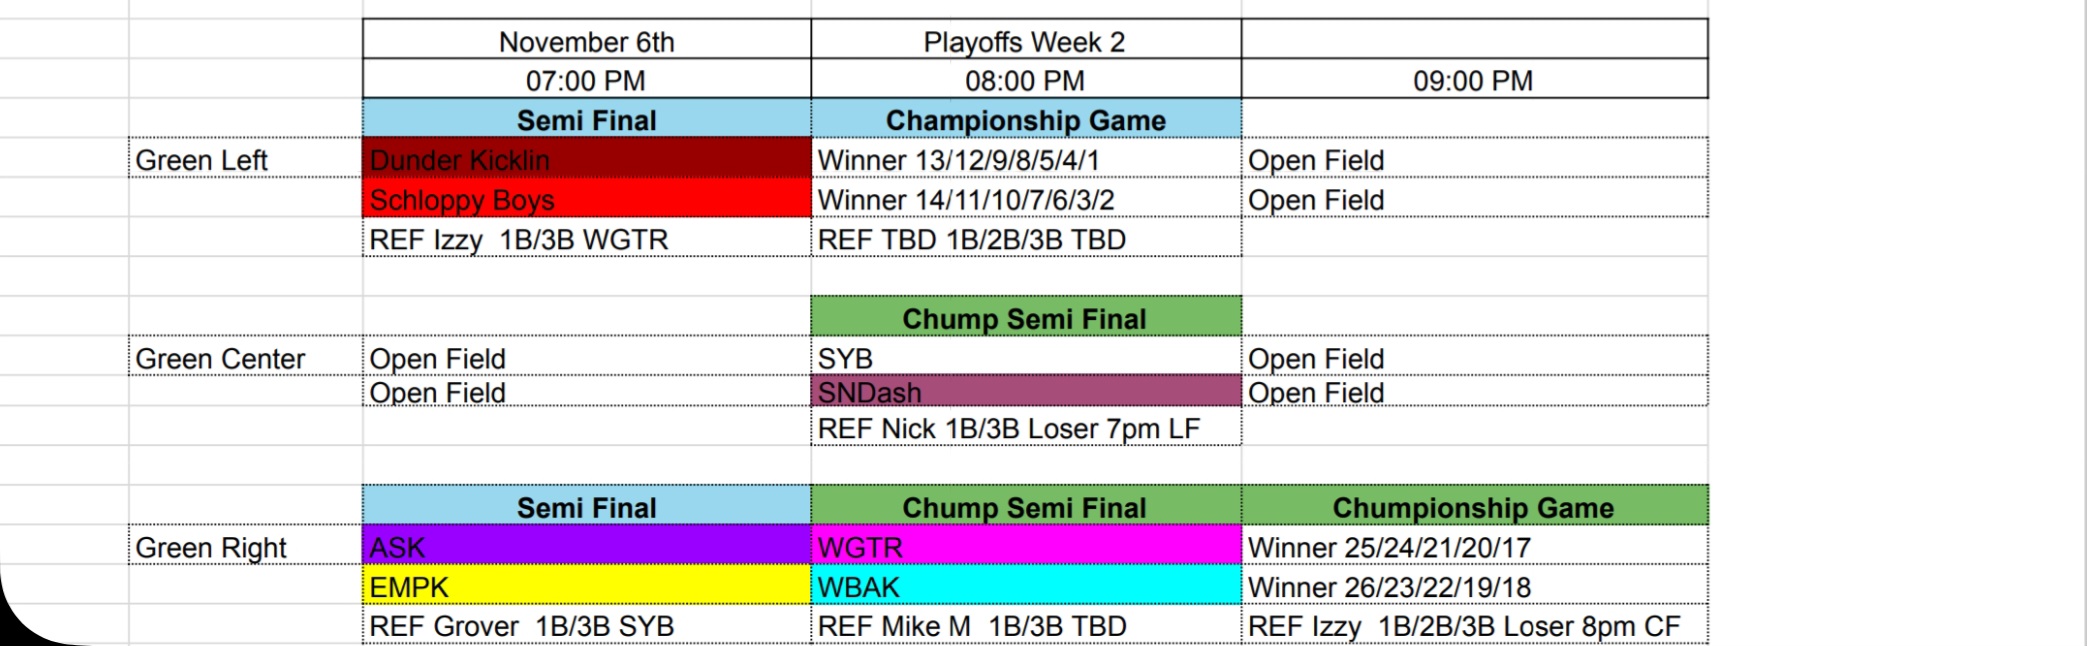Click the "REF Izzy 1B/3B WGTR" cell
The width and height of the screenshot is (2087, 646).
[x=586, y=239]
